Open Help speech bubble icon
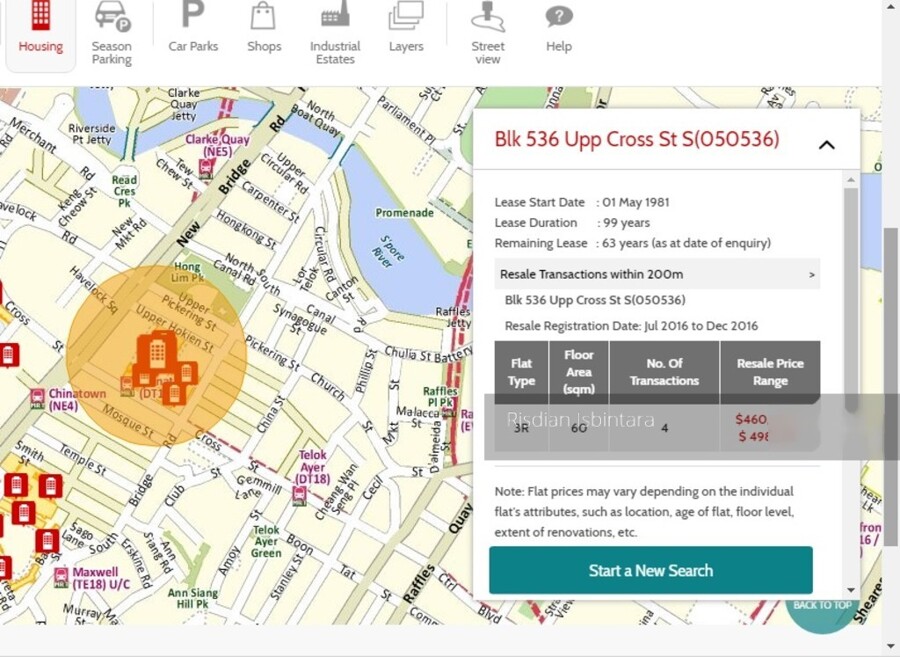The height and width of the screenshot is (657, 900). pyautogui.click(x=559, y=17)
